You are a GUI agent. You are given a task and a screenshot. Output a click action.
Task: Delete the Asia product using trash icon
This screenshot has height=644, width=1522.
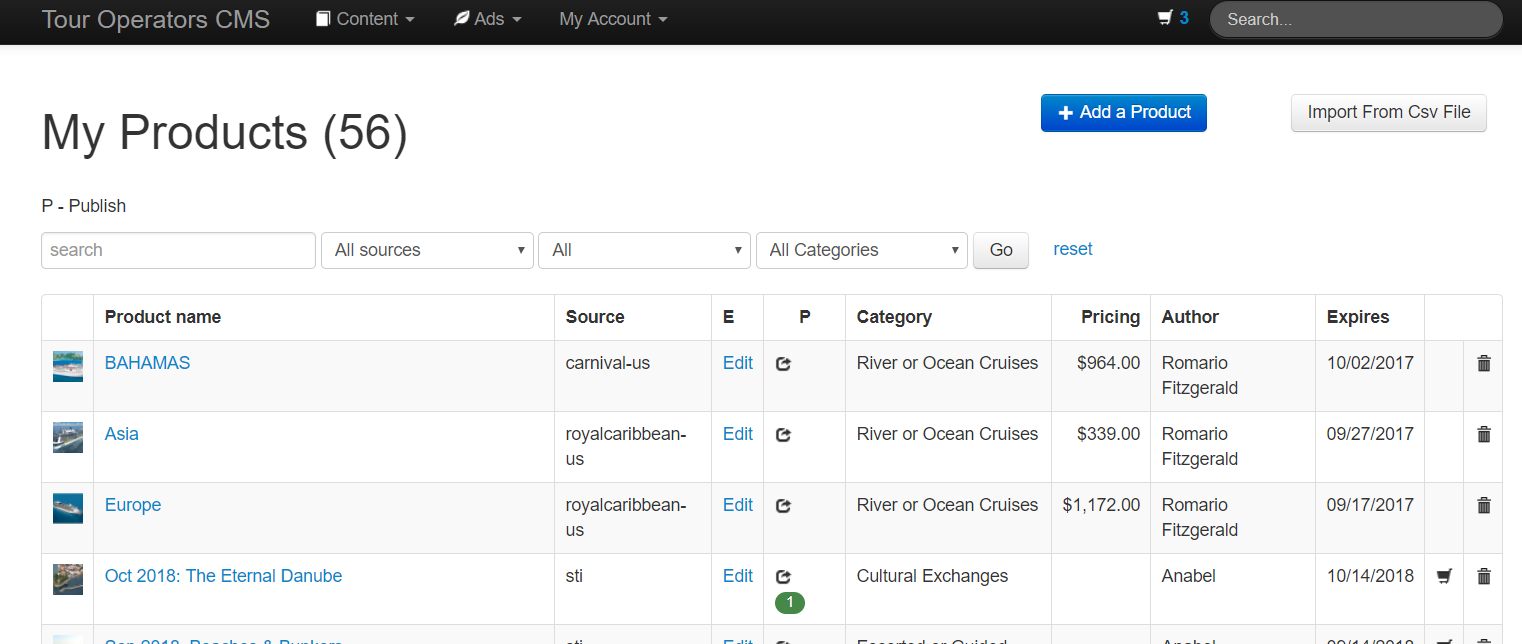pyautogui.click(x=1484, y=435)
